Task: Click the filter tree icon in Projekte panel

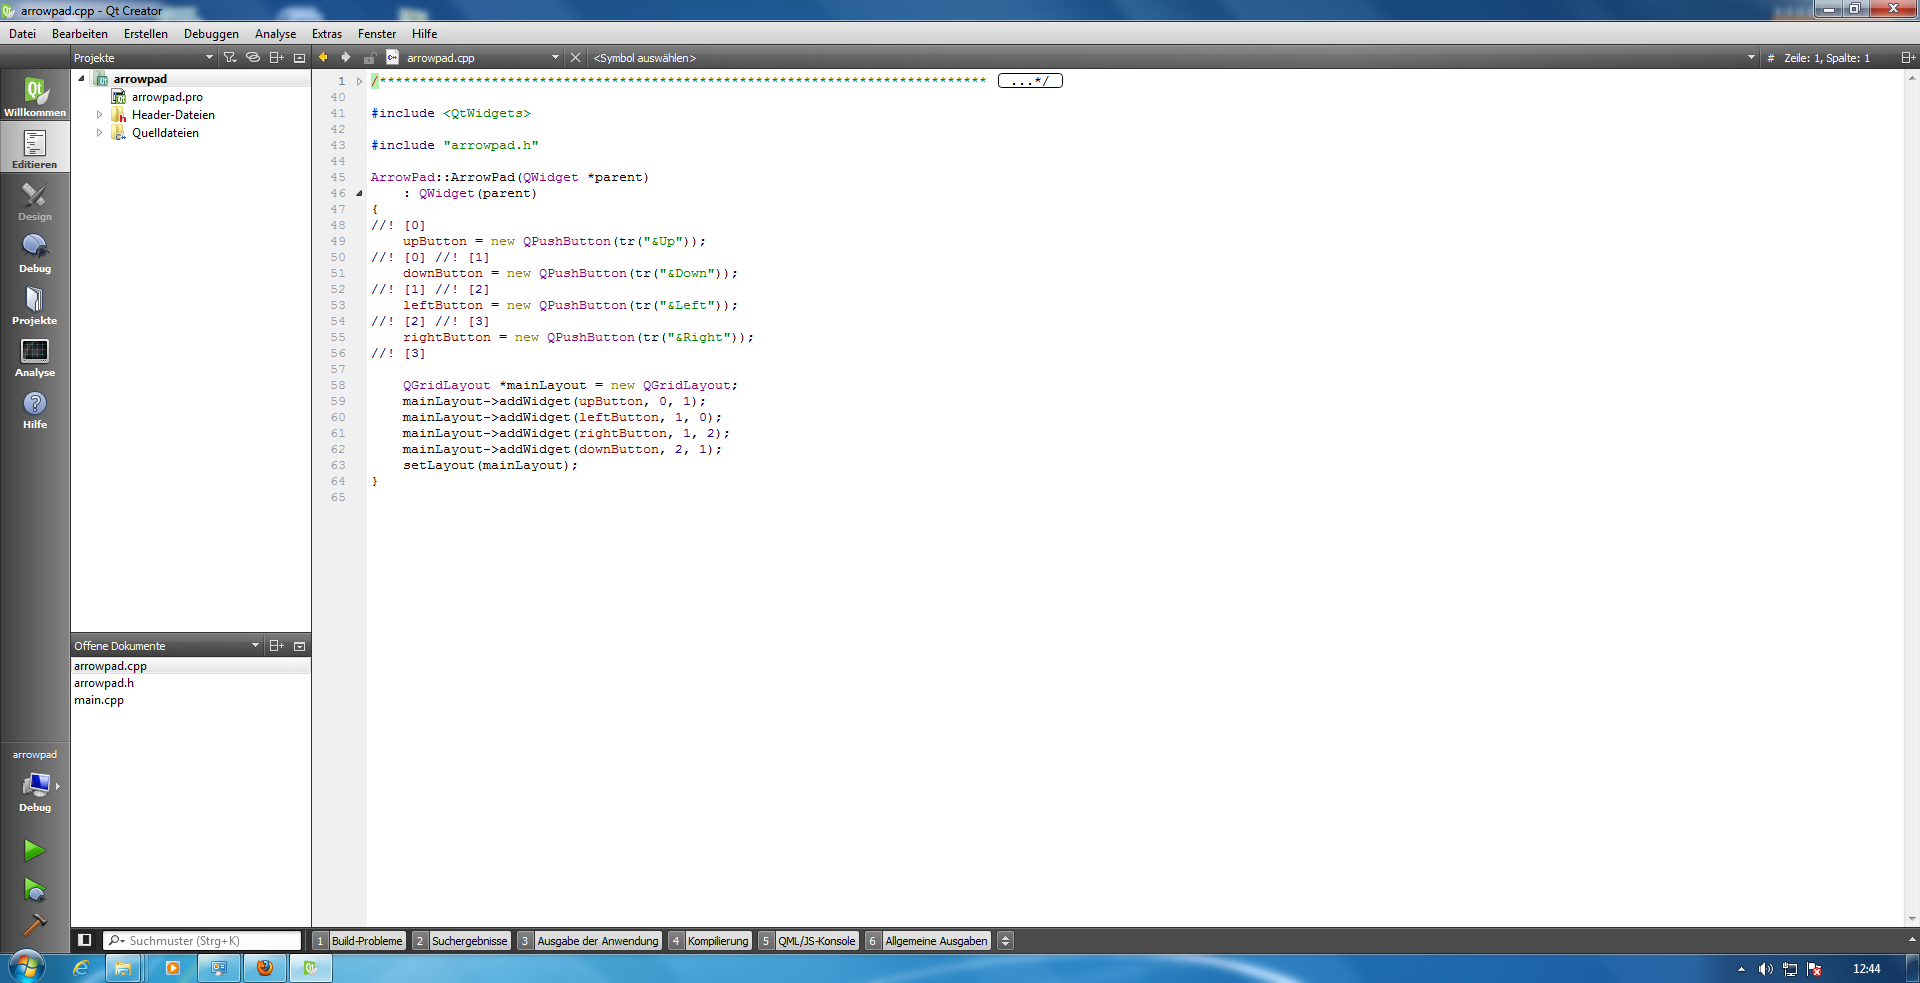Action: (x=230, y=58)
